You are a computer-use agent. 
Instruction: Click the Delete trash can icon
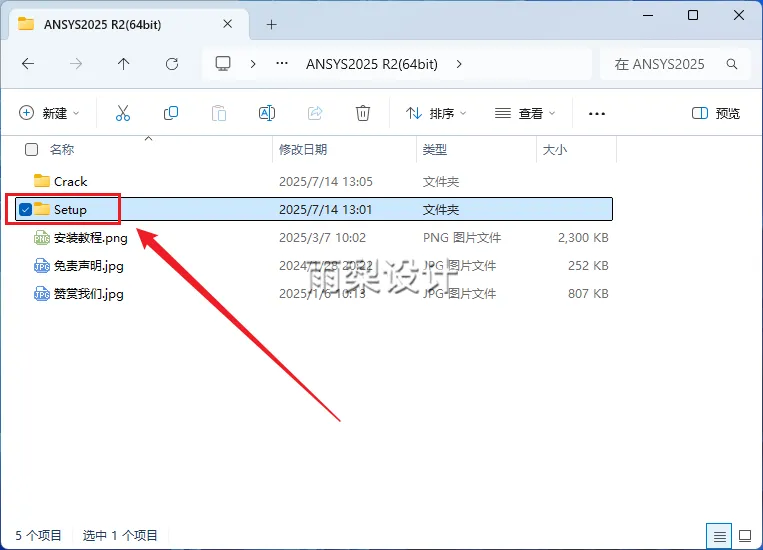point(363,113)
